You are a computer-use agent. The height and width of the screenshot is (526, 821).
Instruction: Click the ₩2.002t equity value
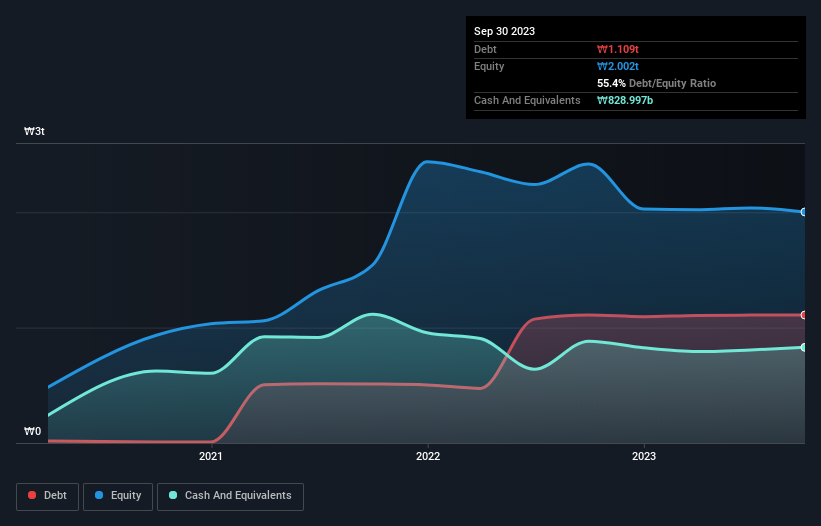pyautogui.click(x=618, y=66)
